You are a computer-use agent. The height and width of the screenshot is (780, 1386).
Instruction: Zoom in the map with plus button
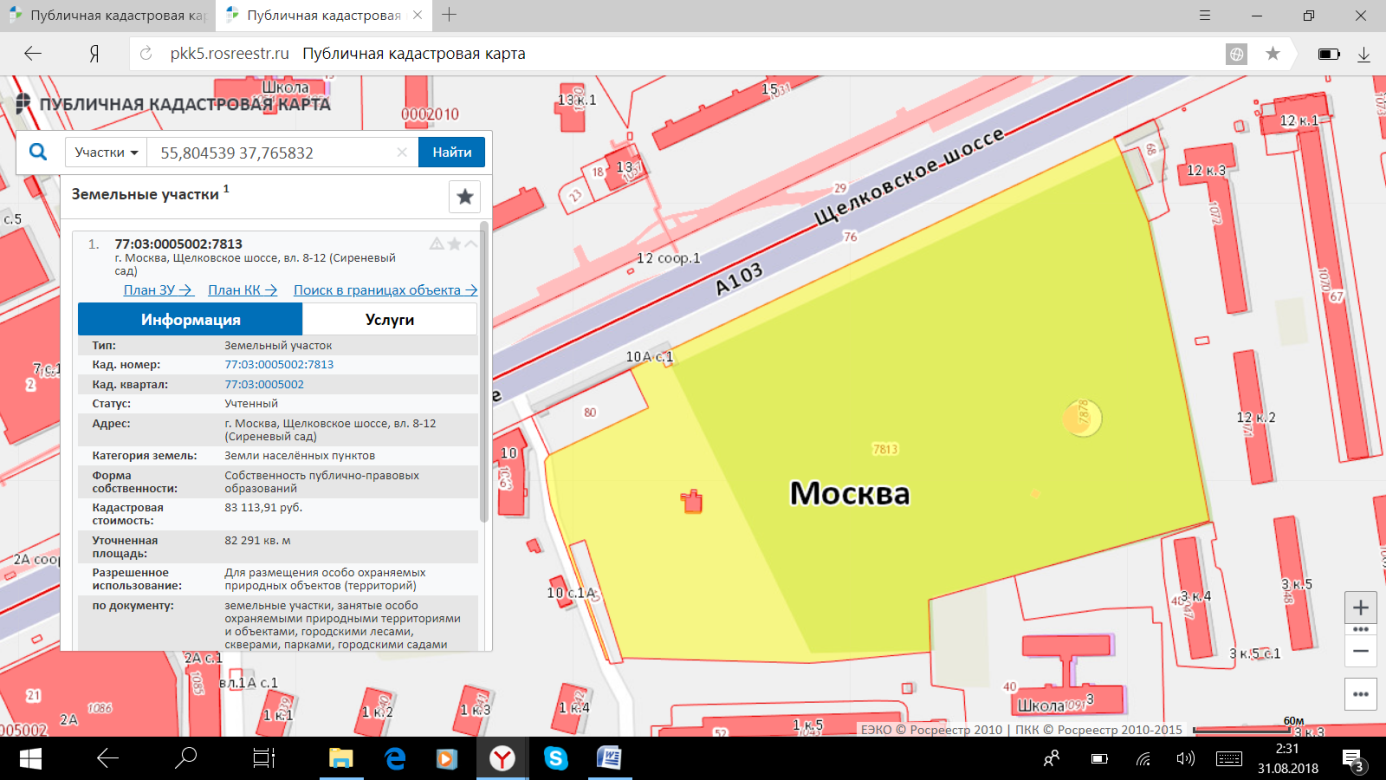[x=1361, y=607]
